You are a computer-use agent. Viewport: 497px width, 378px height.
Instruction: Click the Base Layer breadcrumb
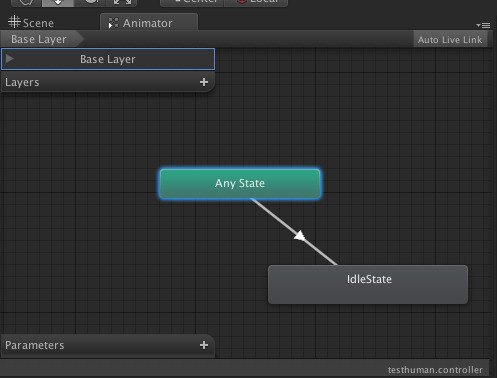42,39
